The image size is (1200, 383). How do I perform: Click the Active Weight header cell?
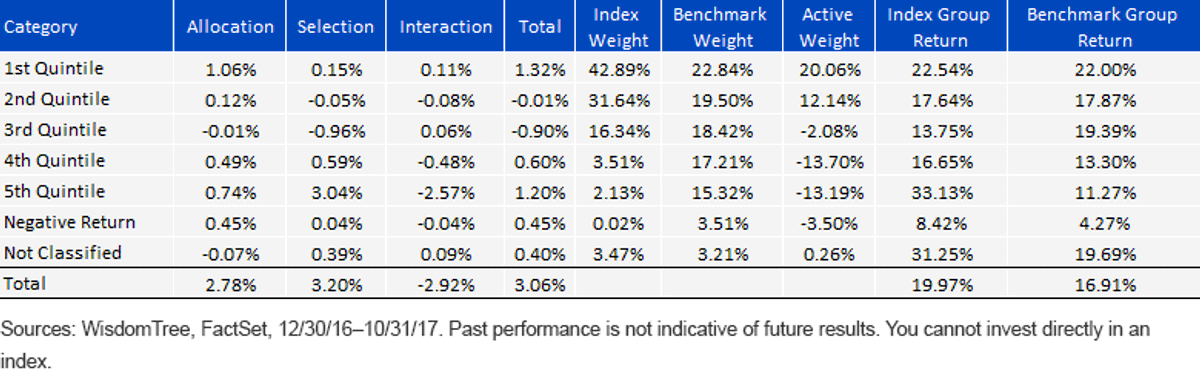[831, 28]
